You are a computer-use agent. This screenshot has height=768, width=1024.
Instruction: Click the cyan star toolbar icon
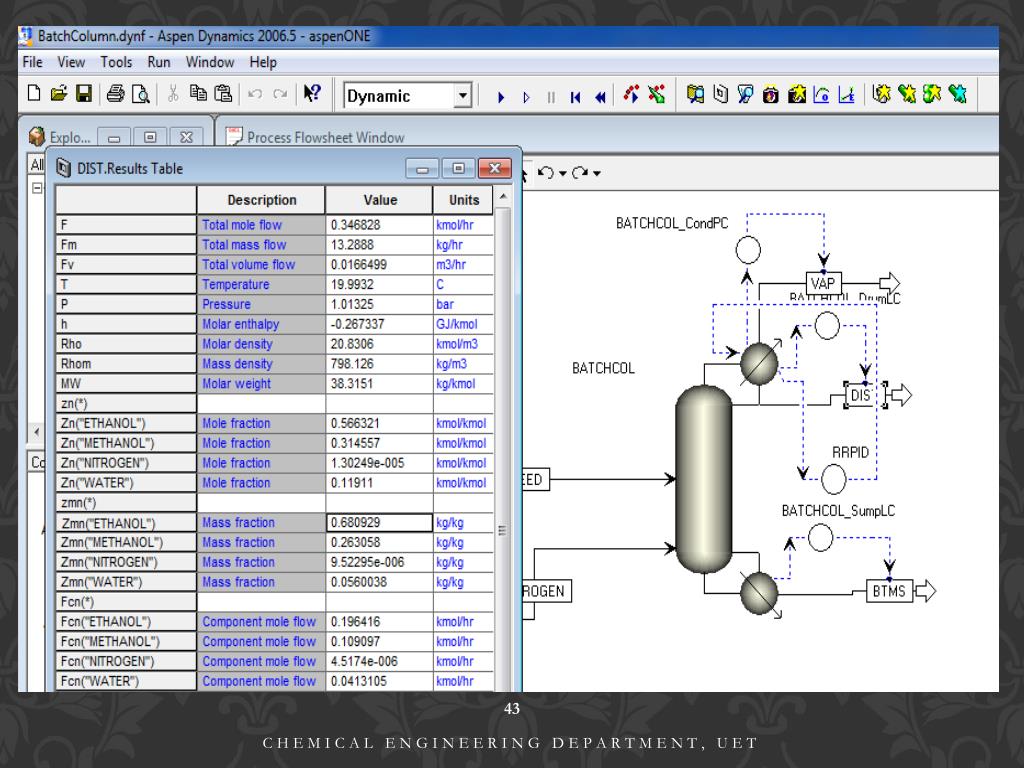[957, 95]
